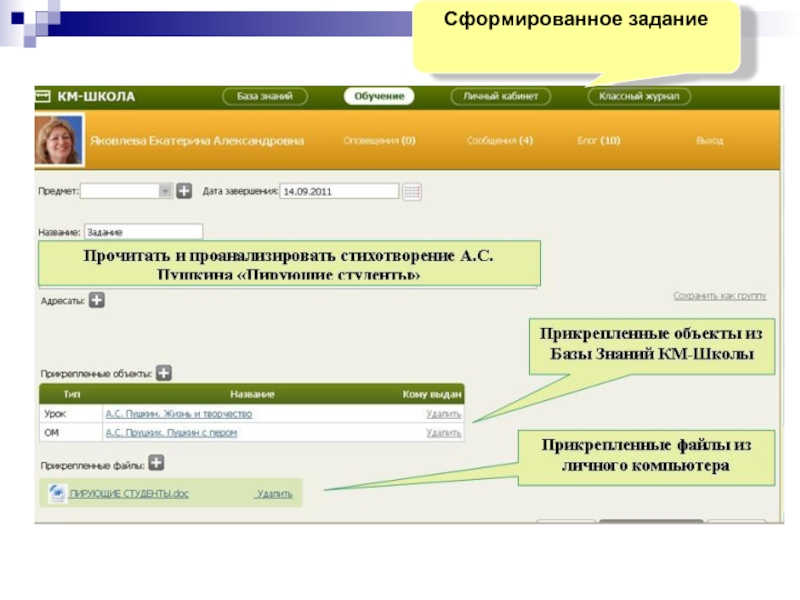The height and width of the screenshot is (600, 800).
Task: Open lesson А.С. Пушкин. Жизнь и творчество
Action: pos(179,414)
